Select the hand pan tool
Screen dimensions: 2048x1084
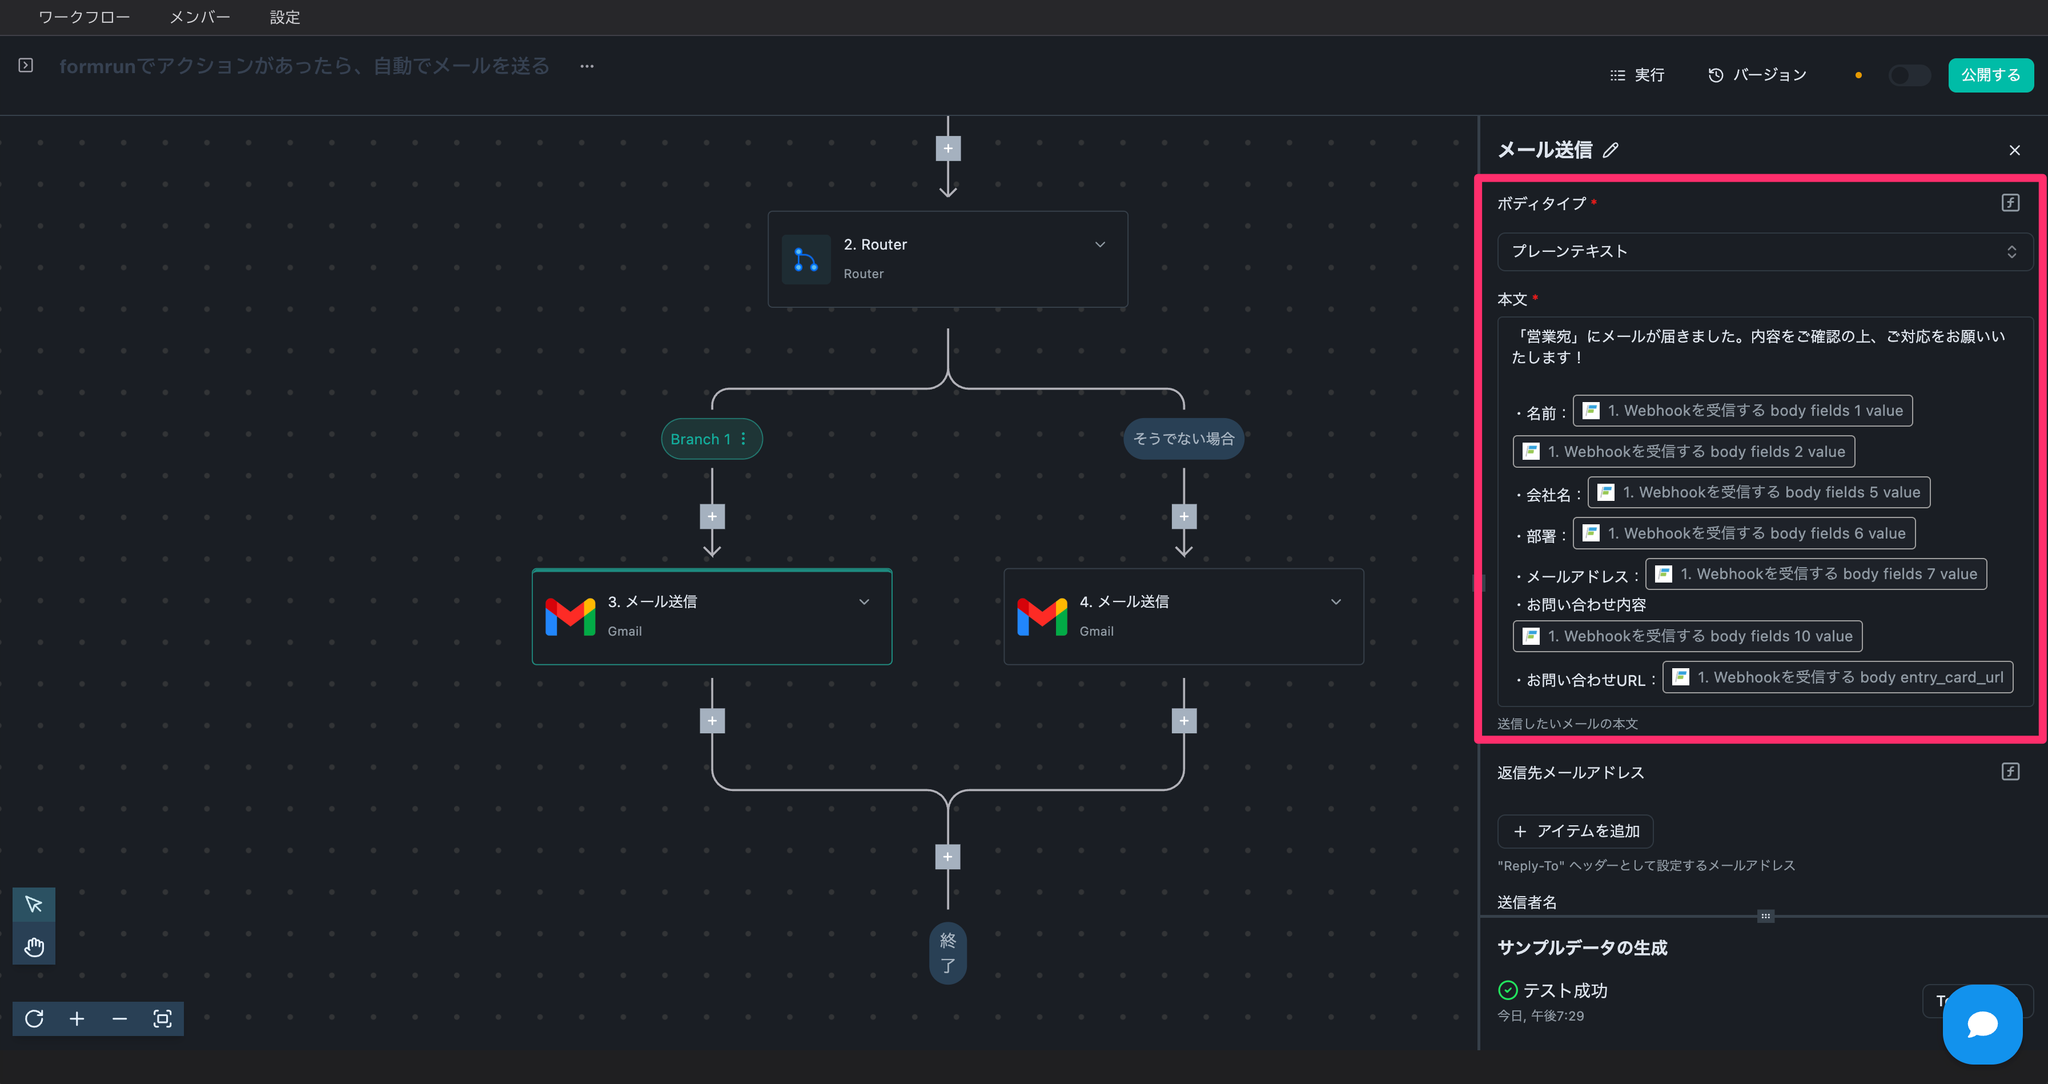pyautogui.click(x=34, y=946)
